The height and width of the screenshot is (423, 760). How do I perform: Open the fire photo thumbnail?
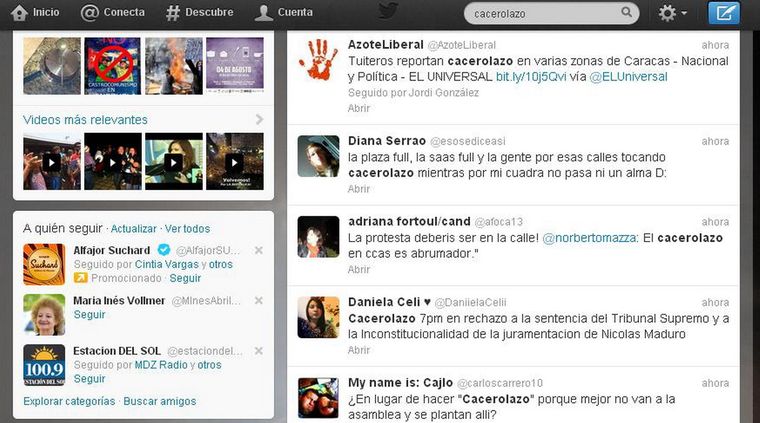[174, 66]
